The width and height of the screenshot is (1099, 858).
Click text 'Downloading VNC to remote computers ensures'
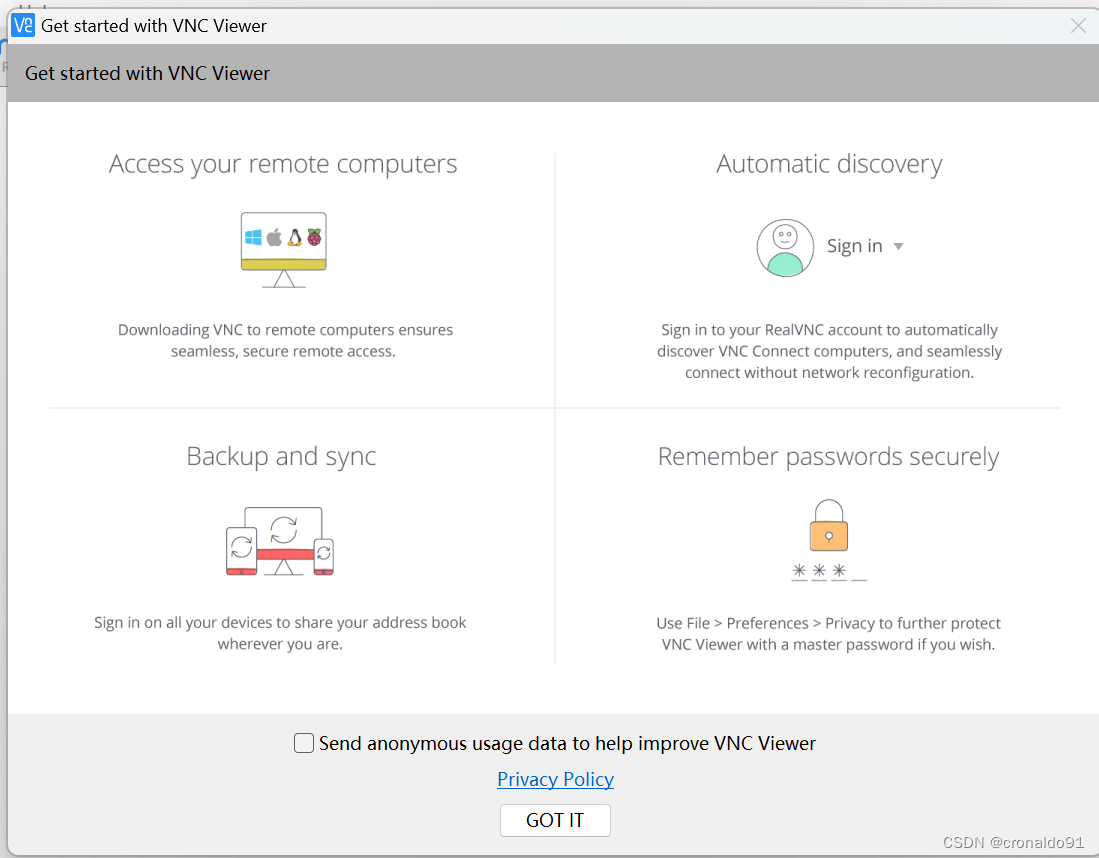coord(285,329)
